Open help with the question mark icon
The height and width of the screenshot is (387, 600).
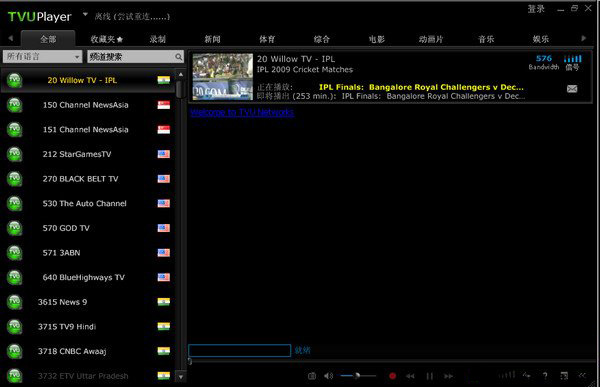[545, 376]
